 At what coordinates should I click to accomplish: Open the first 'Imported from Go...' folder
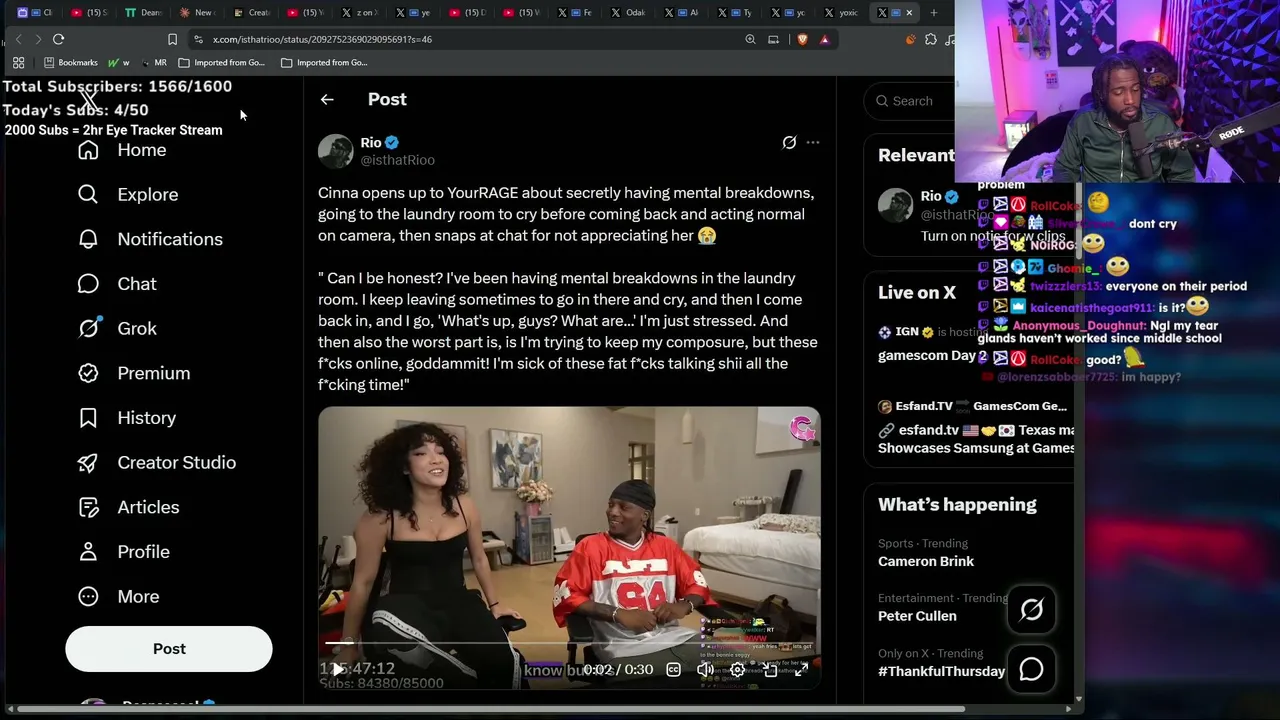tap(222, 62)
